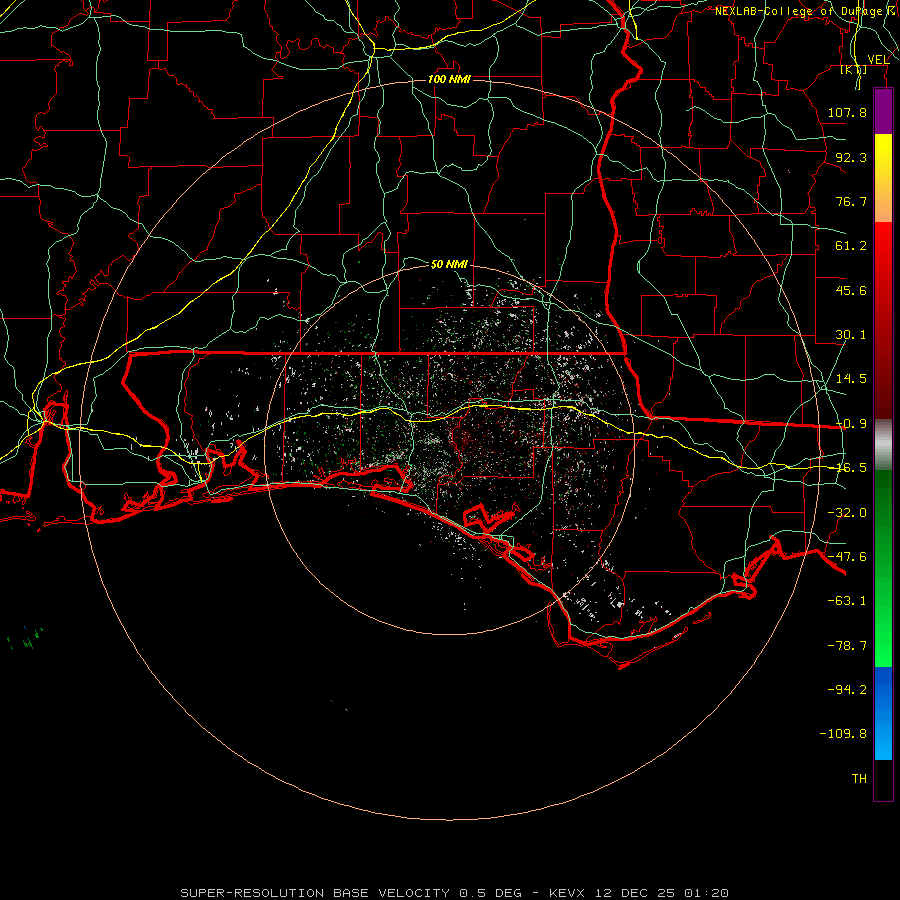This screenshot has height=900, width=900.
Task: Select the -78.7 value on velocity scale
Action: pos(847,646)
